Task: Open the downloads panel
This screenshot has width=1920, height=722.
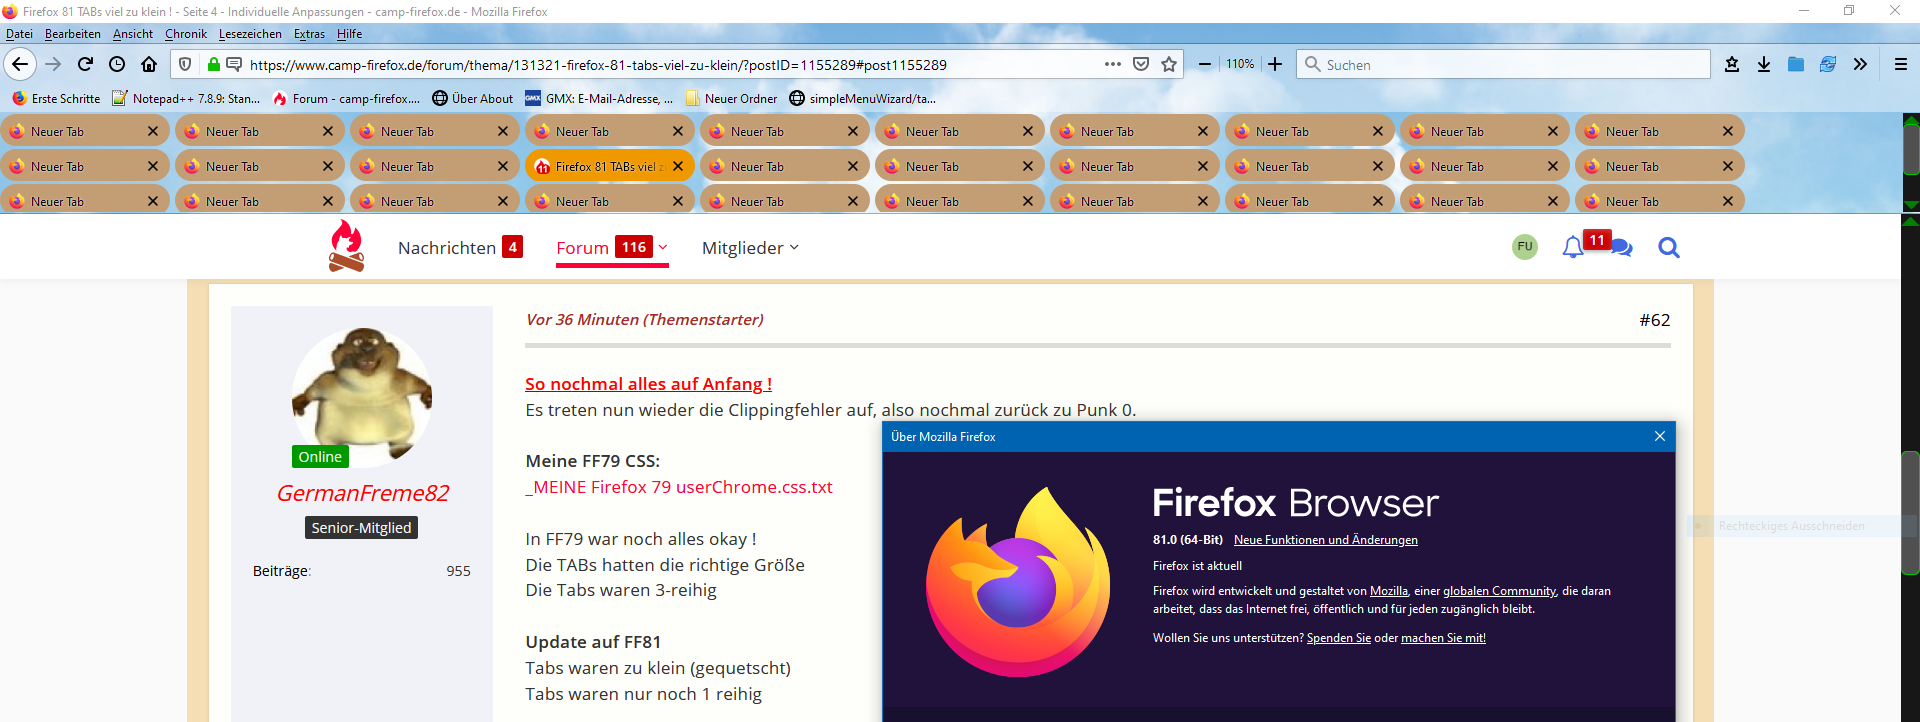Action: (x=1764, y=64)
